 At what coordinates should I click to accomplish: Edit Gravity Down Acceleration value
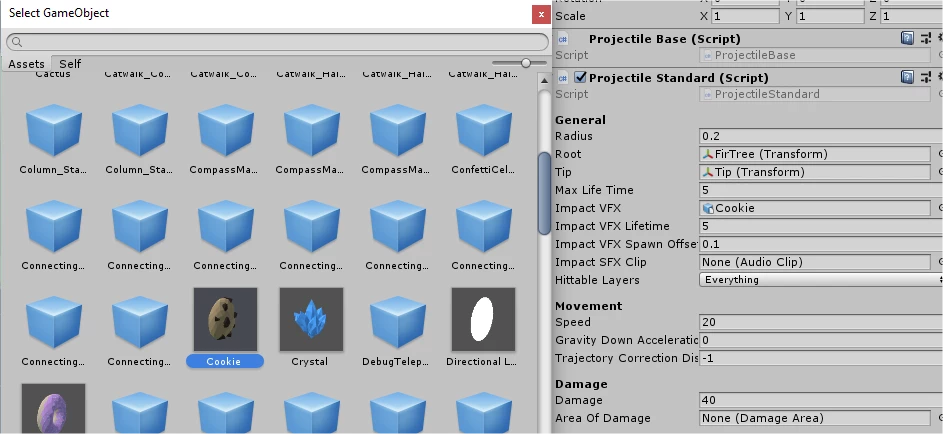(x=821, y=340)
